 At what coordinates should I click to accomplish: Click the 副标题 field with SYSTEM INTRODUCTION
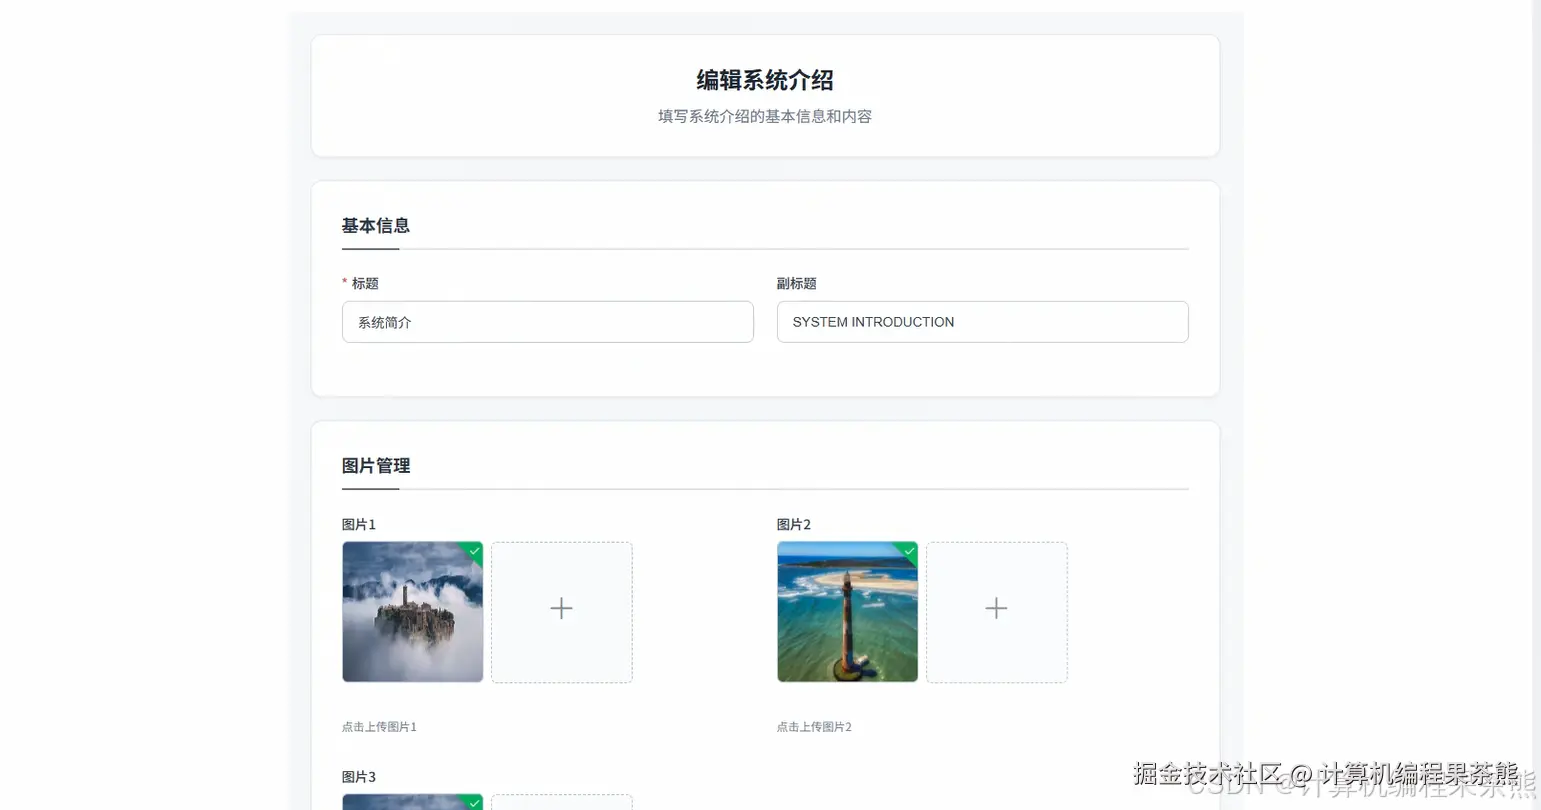tap(982, 322)
